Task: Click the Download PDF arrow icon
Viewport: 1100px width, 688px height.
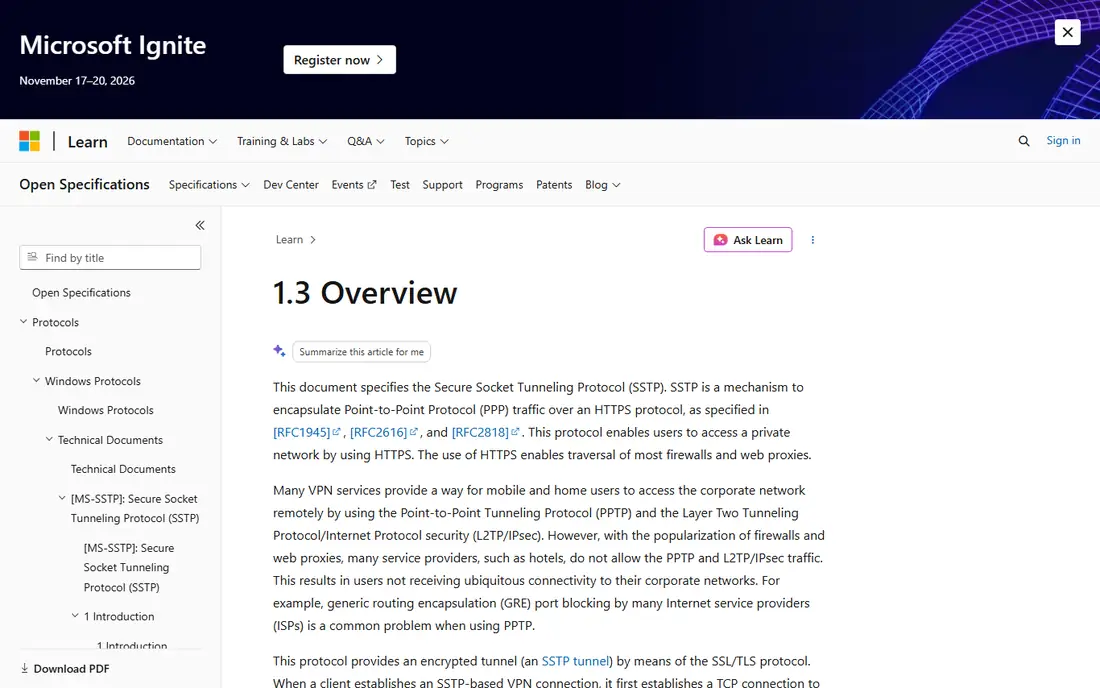Action: click(25, 668)
